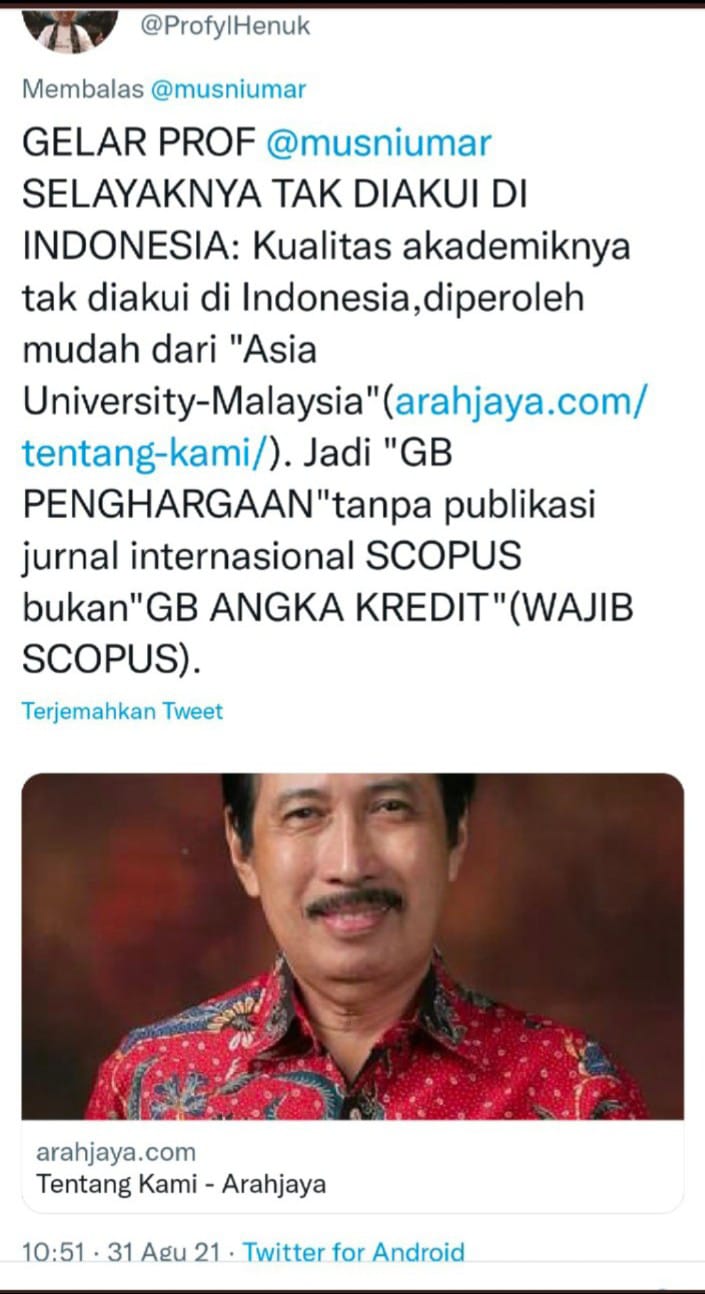Image resolution: width=705 pixels, height=1294 pixels.
Task: Tap the Membalas reply label
Action: pyautogui.click(x=83, y=90)
